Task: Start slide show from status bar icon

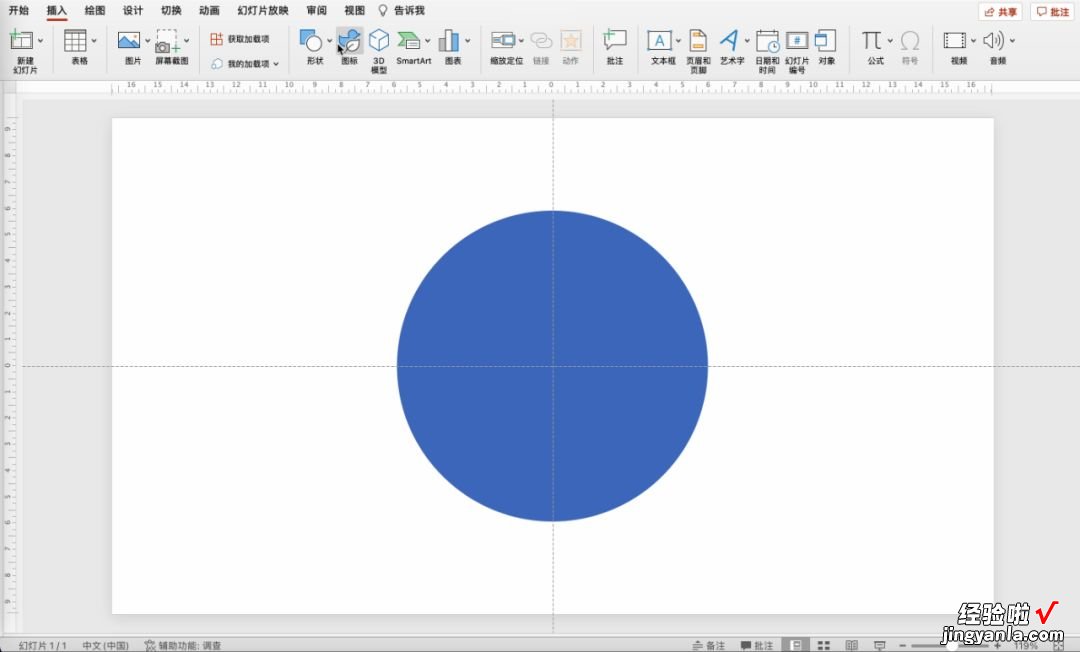Action: tap(880, 646)
